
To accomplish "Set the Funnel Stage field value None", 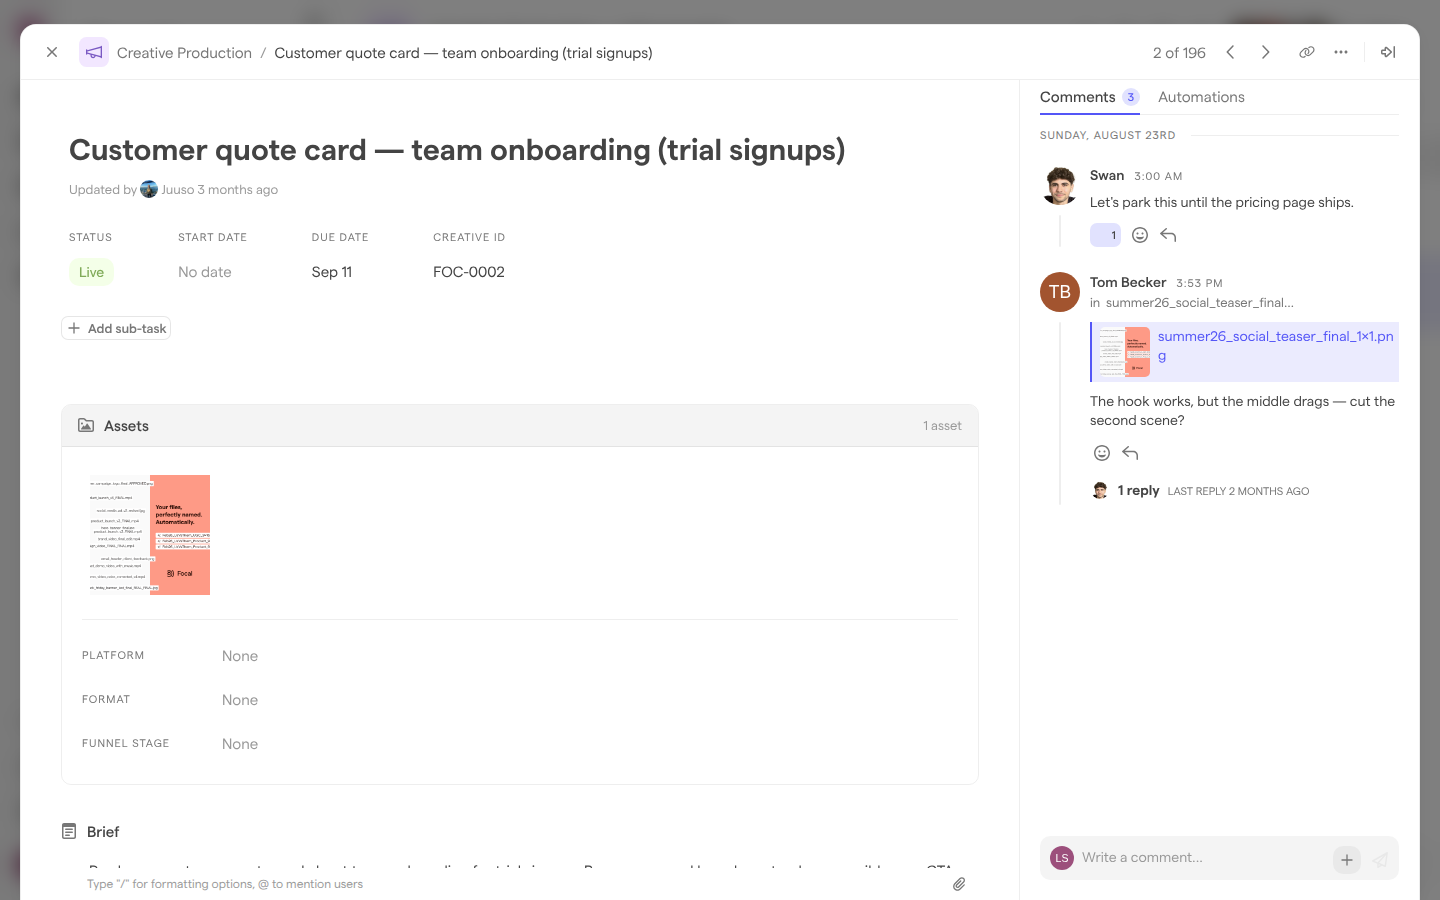I will point(240,744).
